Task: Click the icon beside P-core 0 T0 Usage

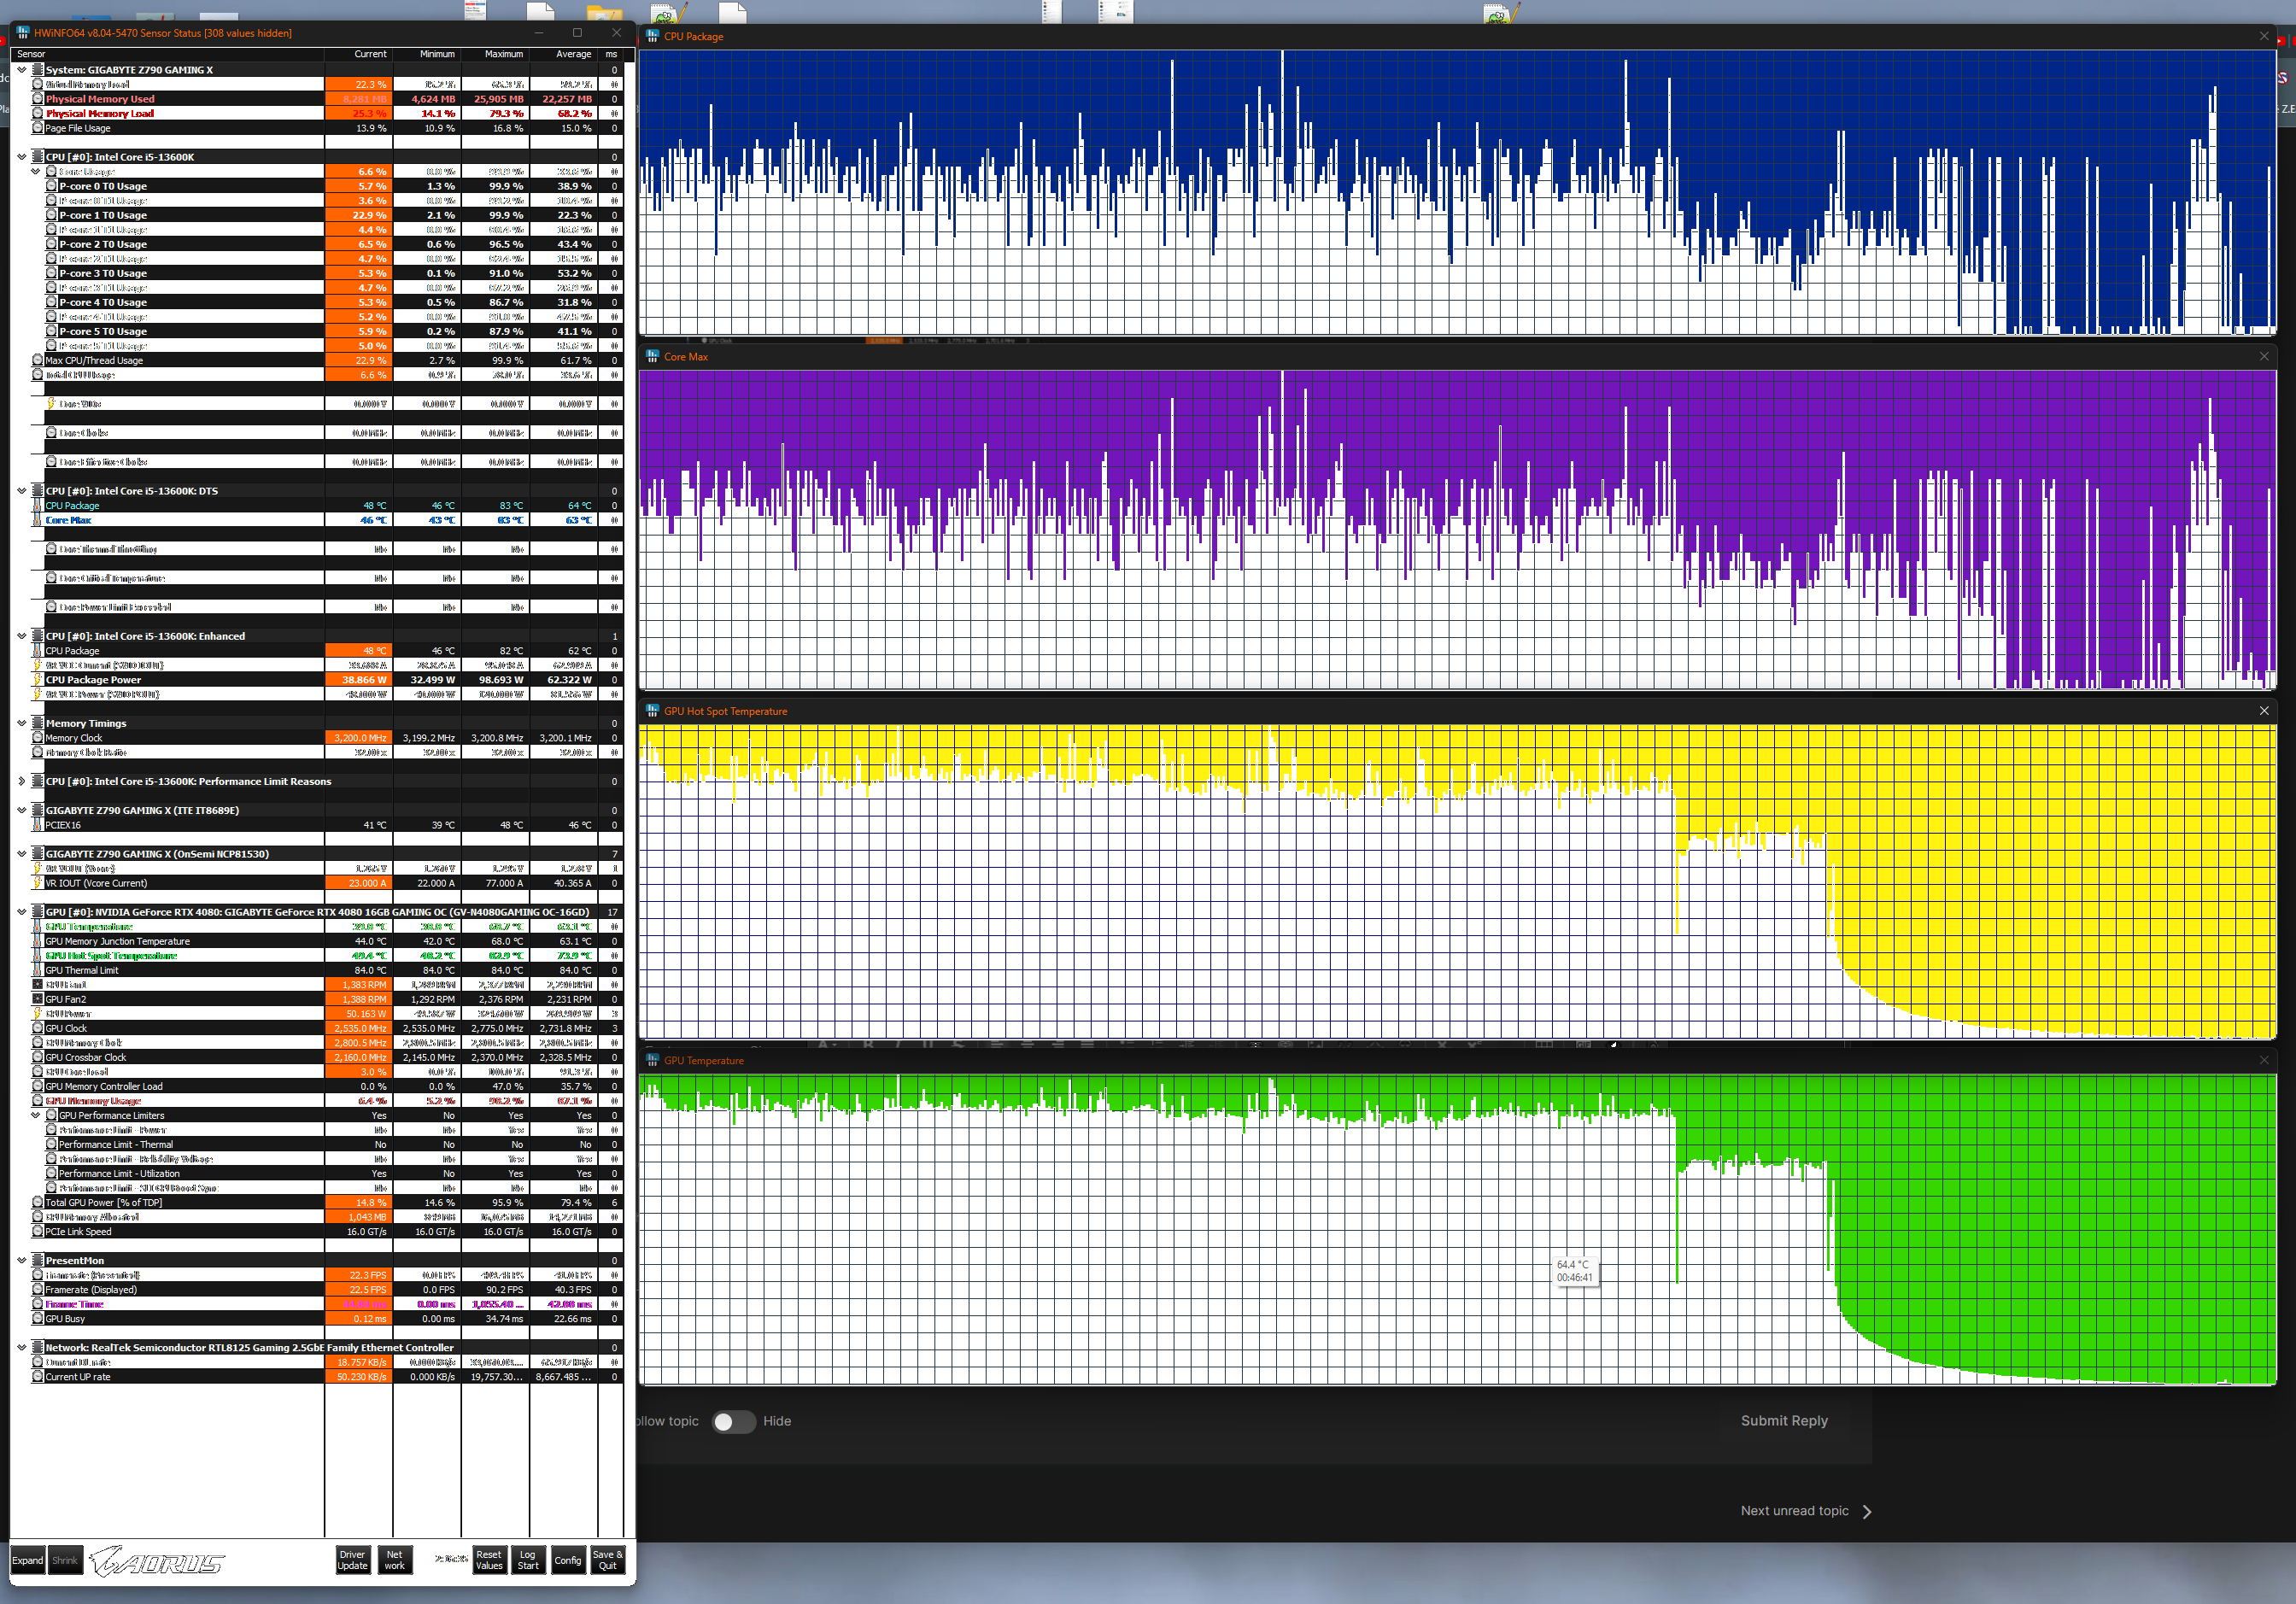Action: click(x=51, y=186)
